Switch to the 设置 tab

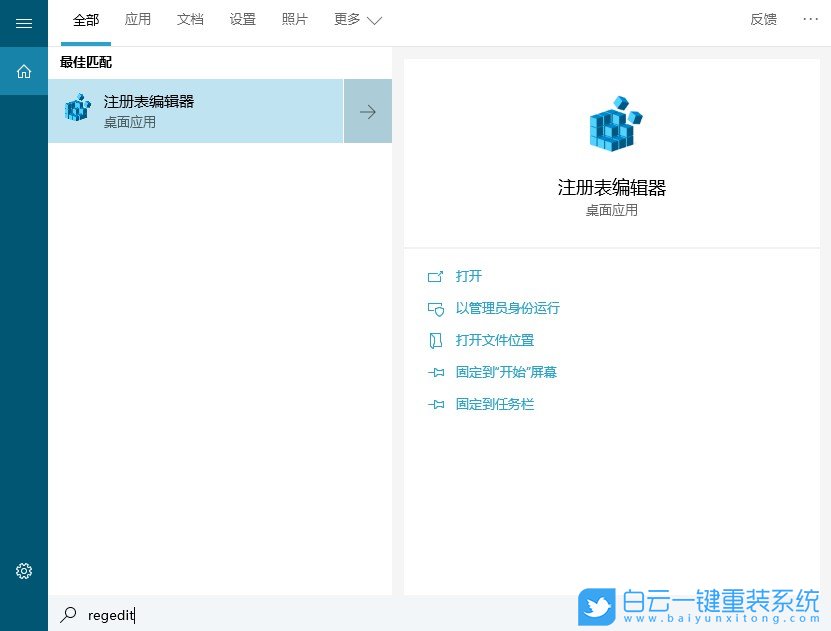tap(242, 19)
